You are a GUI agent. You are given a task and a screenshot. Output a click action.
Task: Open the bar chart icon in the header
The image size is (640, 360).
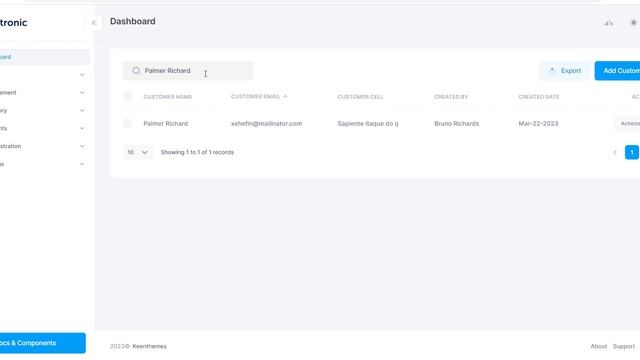coord(608,23)
